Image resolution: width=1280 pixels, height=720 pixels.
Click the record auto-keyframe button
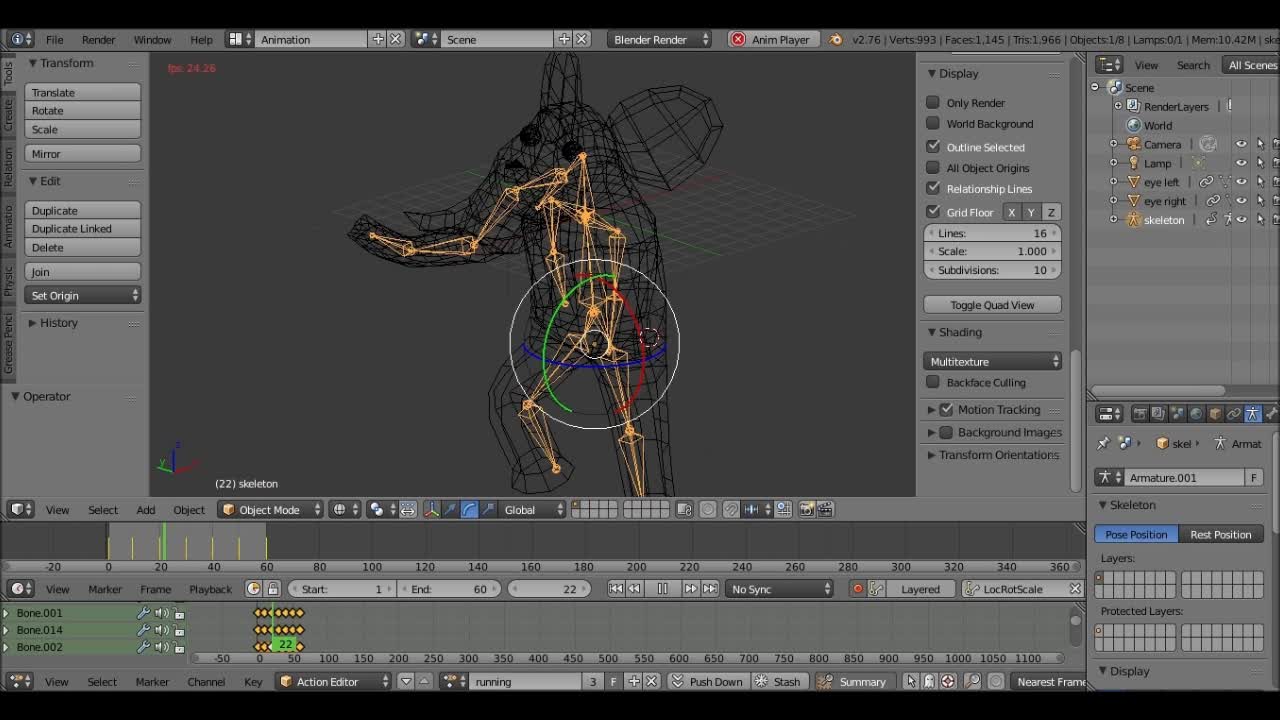click(857, 589)
